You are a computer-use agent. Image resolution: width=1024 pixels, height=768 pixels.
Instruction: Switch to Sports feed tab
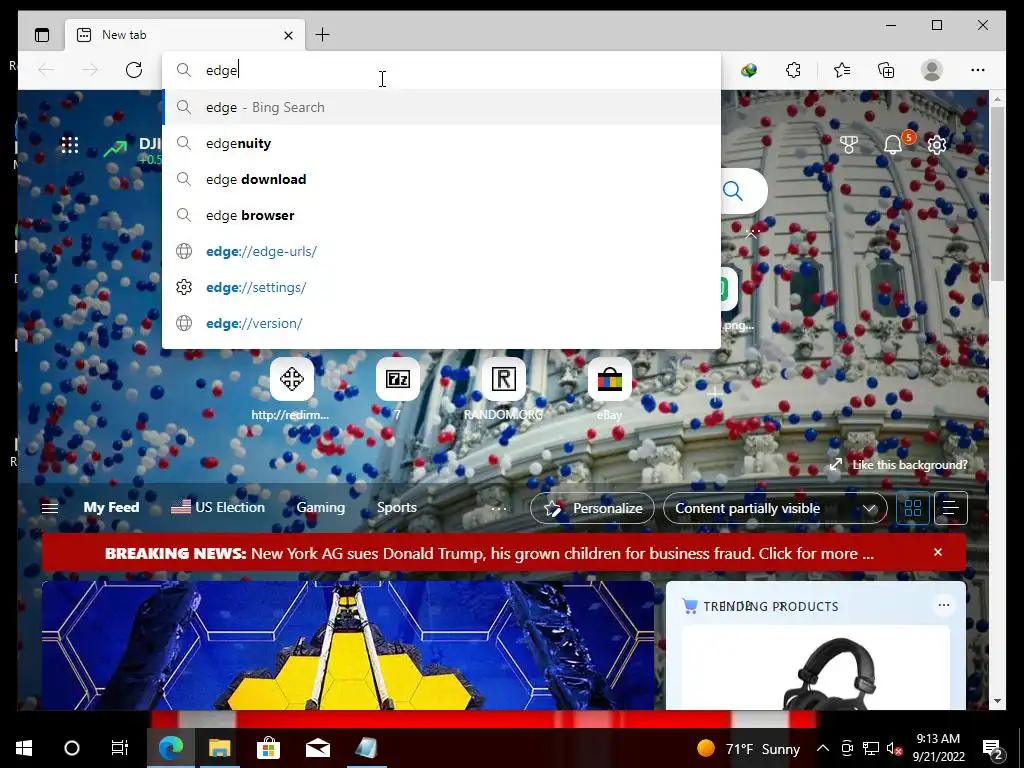point(397,507)
